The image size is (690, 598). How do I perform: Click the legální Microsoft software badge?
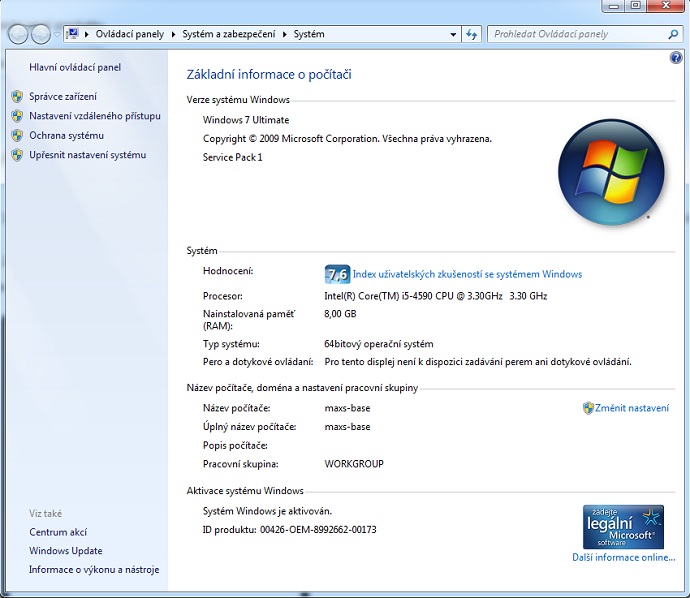point(623,527)
